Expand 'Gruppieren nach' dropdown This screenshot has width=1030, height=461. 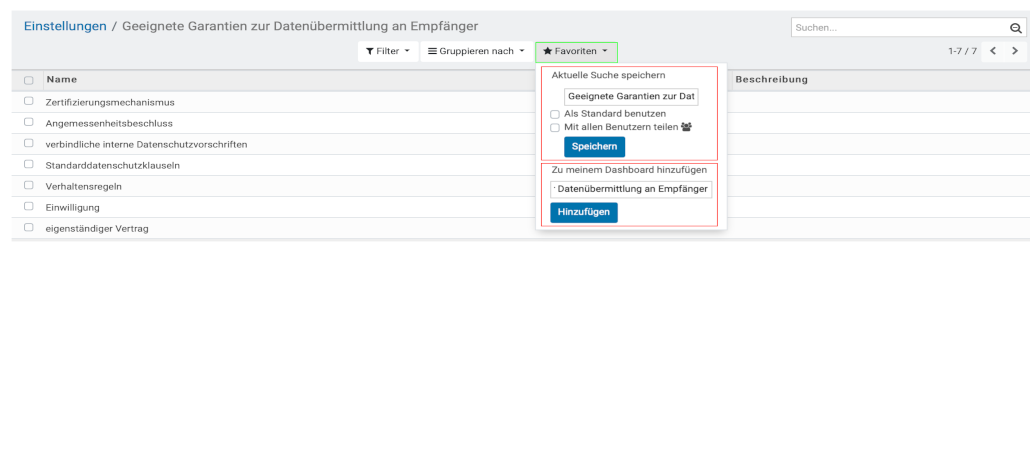click(476, 51)
